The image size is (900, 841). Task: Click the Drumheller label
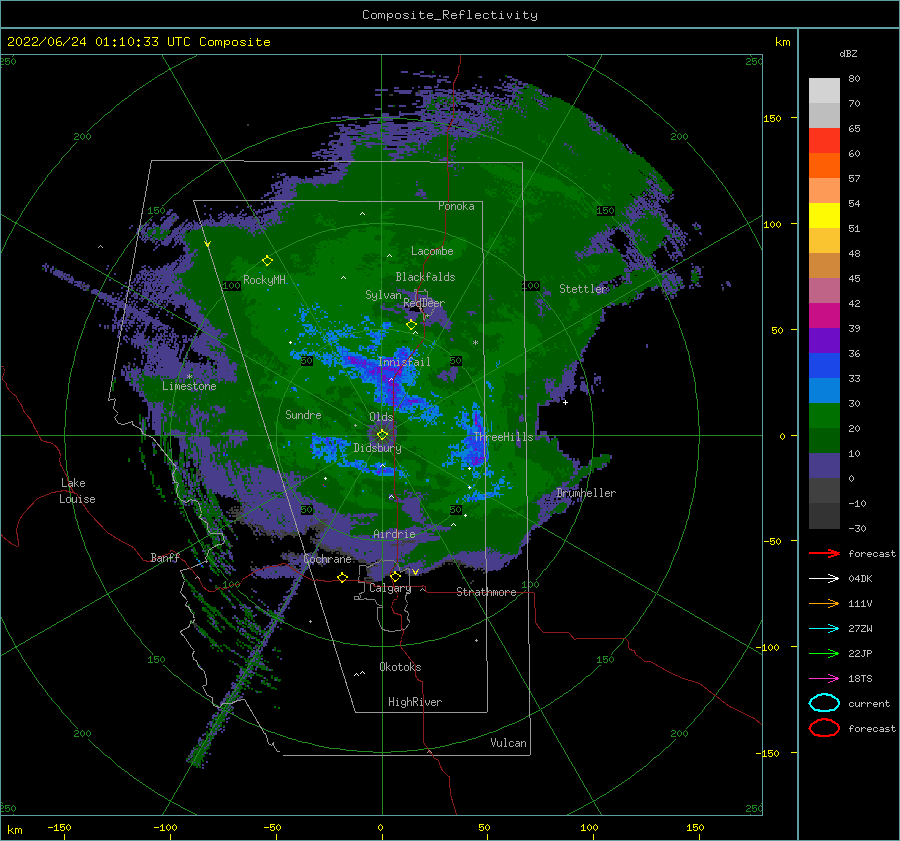[x=586, y=493]
